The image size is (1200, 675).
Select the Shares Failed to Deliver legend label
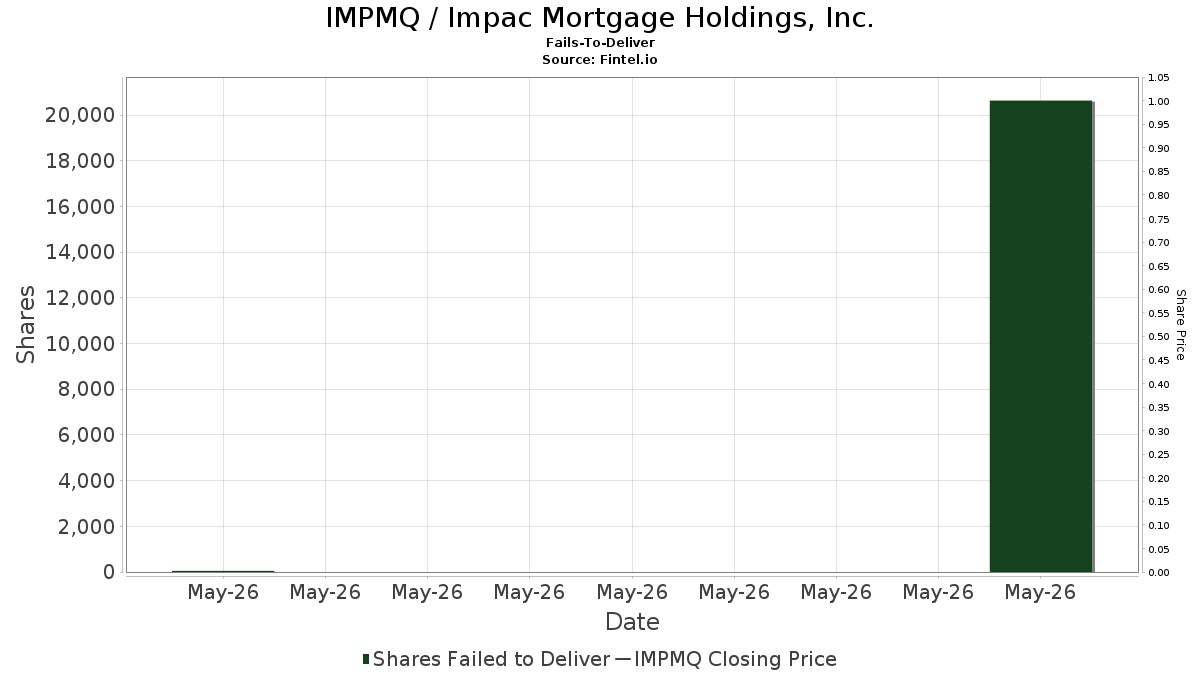coord(491,659)
